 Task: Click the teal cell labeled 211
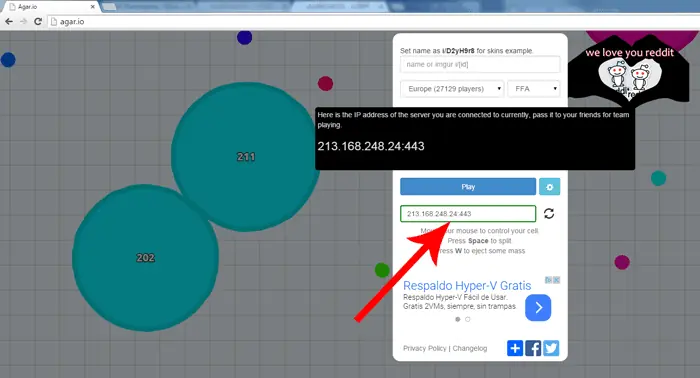[x=245, y=157]
